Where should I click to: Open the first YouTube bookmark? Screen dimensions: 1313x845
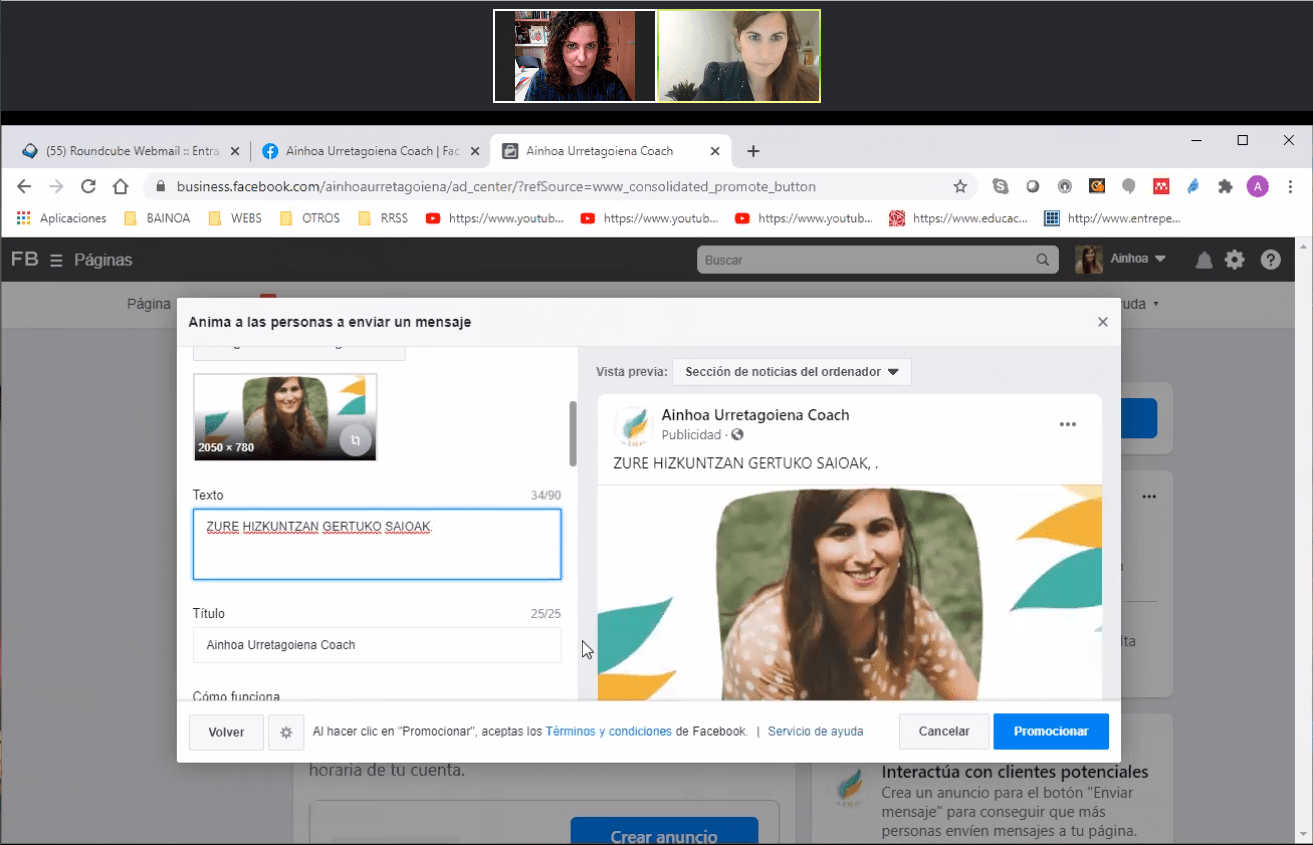pyautogui.click(x=495, y=218)
